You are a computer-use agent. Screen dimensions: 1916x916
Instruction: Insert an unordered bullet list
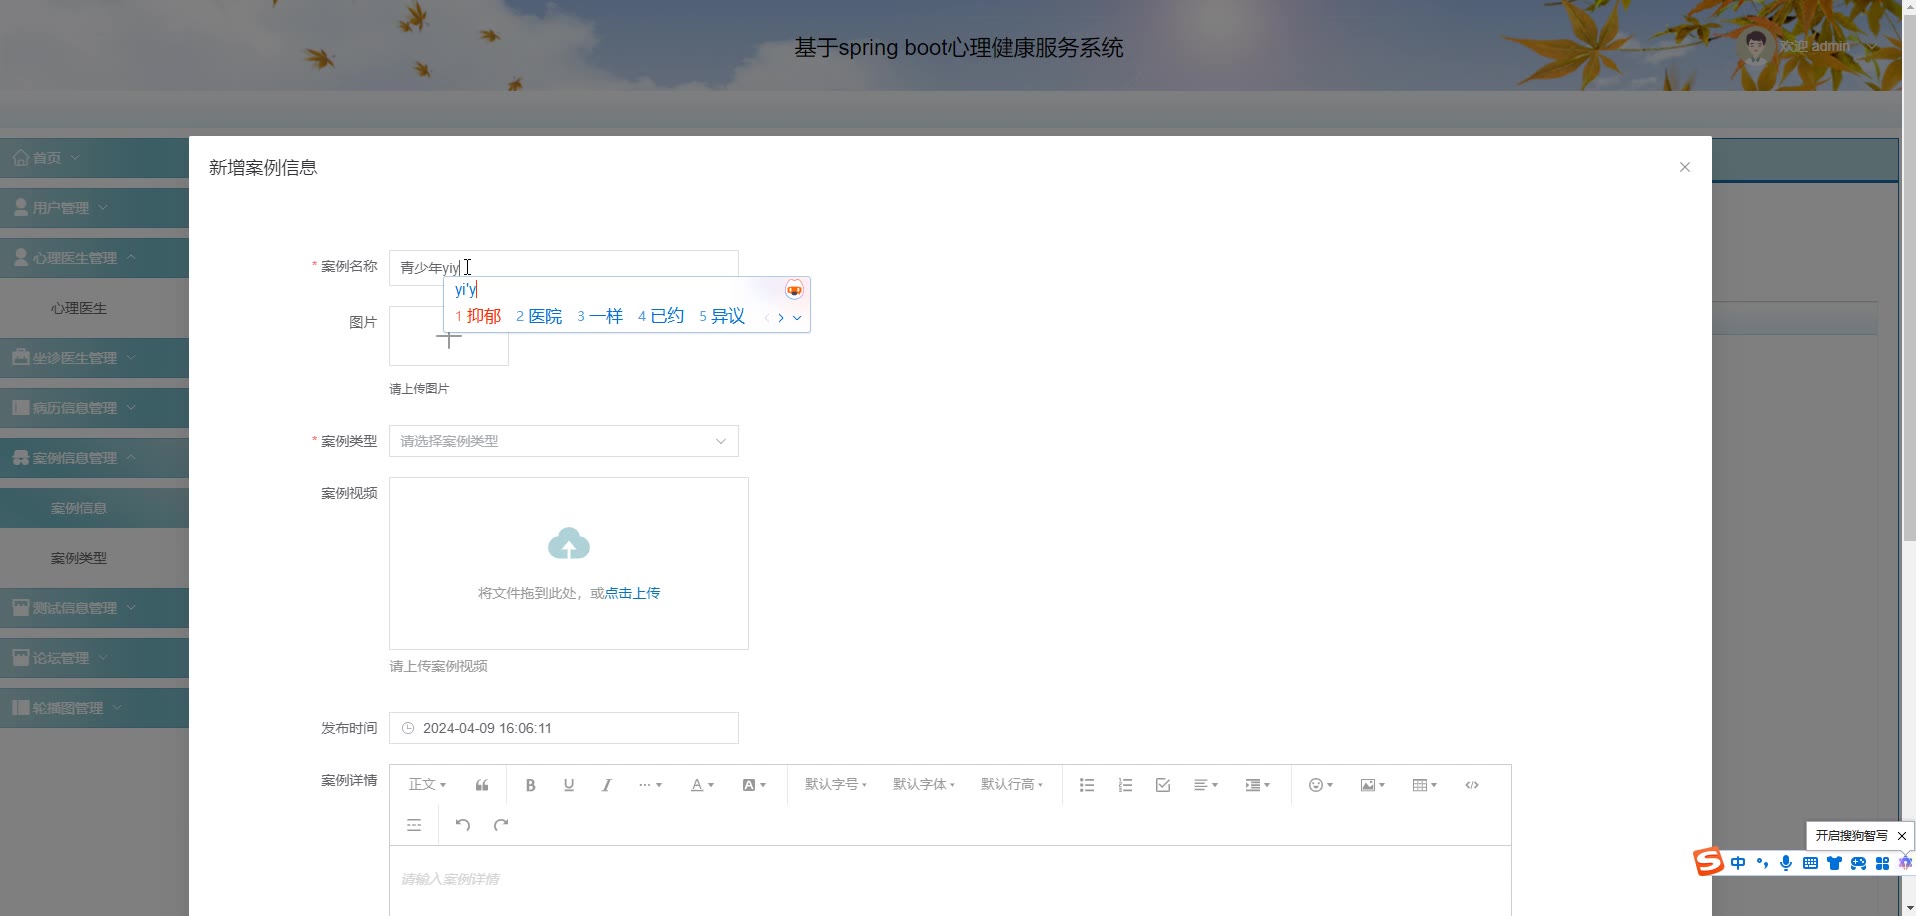(1087, 785)
